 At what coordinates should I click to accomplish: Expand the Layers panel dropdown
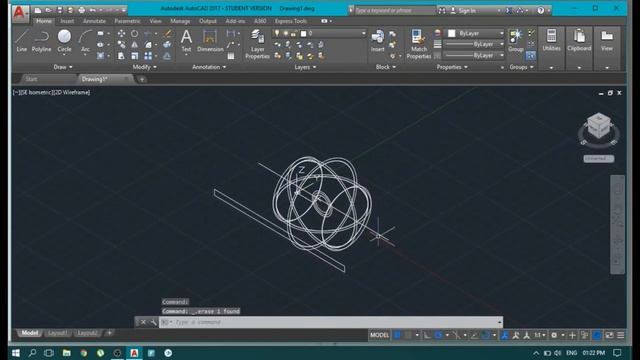point(305,67)
